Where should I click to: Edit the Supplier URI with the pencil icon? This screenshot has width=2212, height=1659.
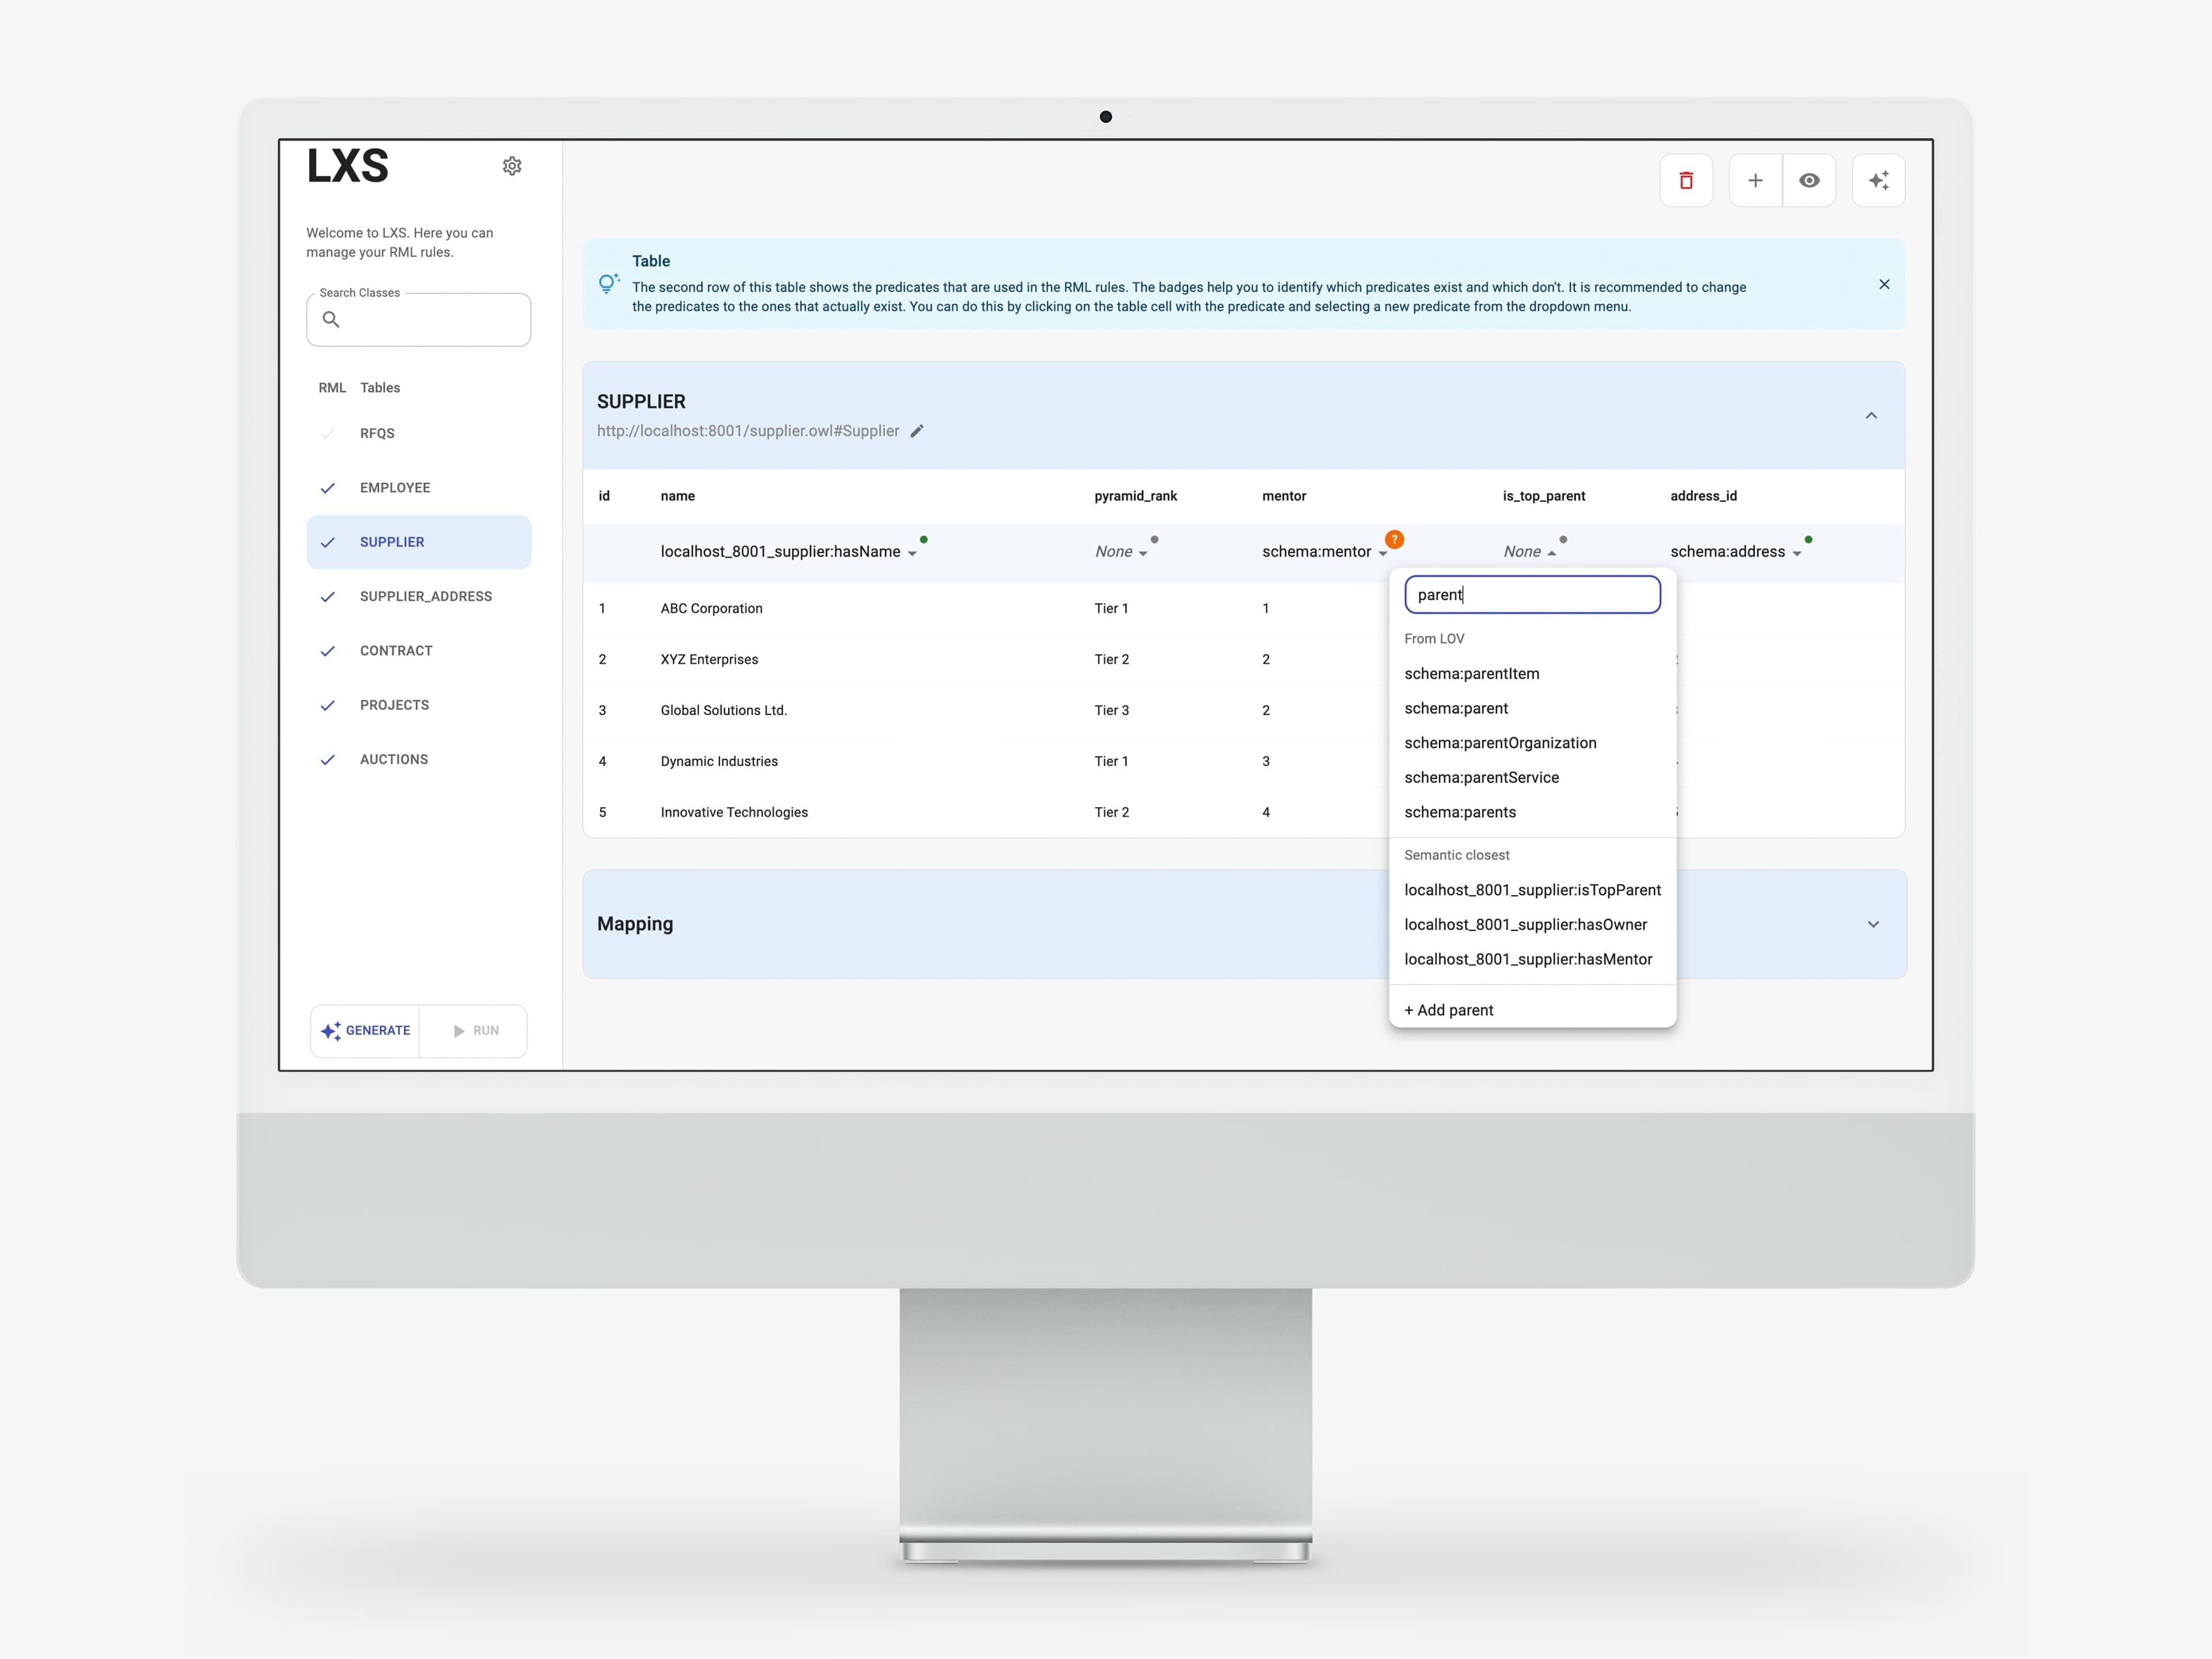tap(917, 431)
